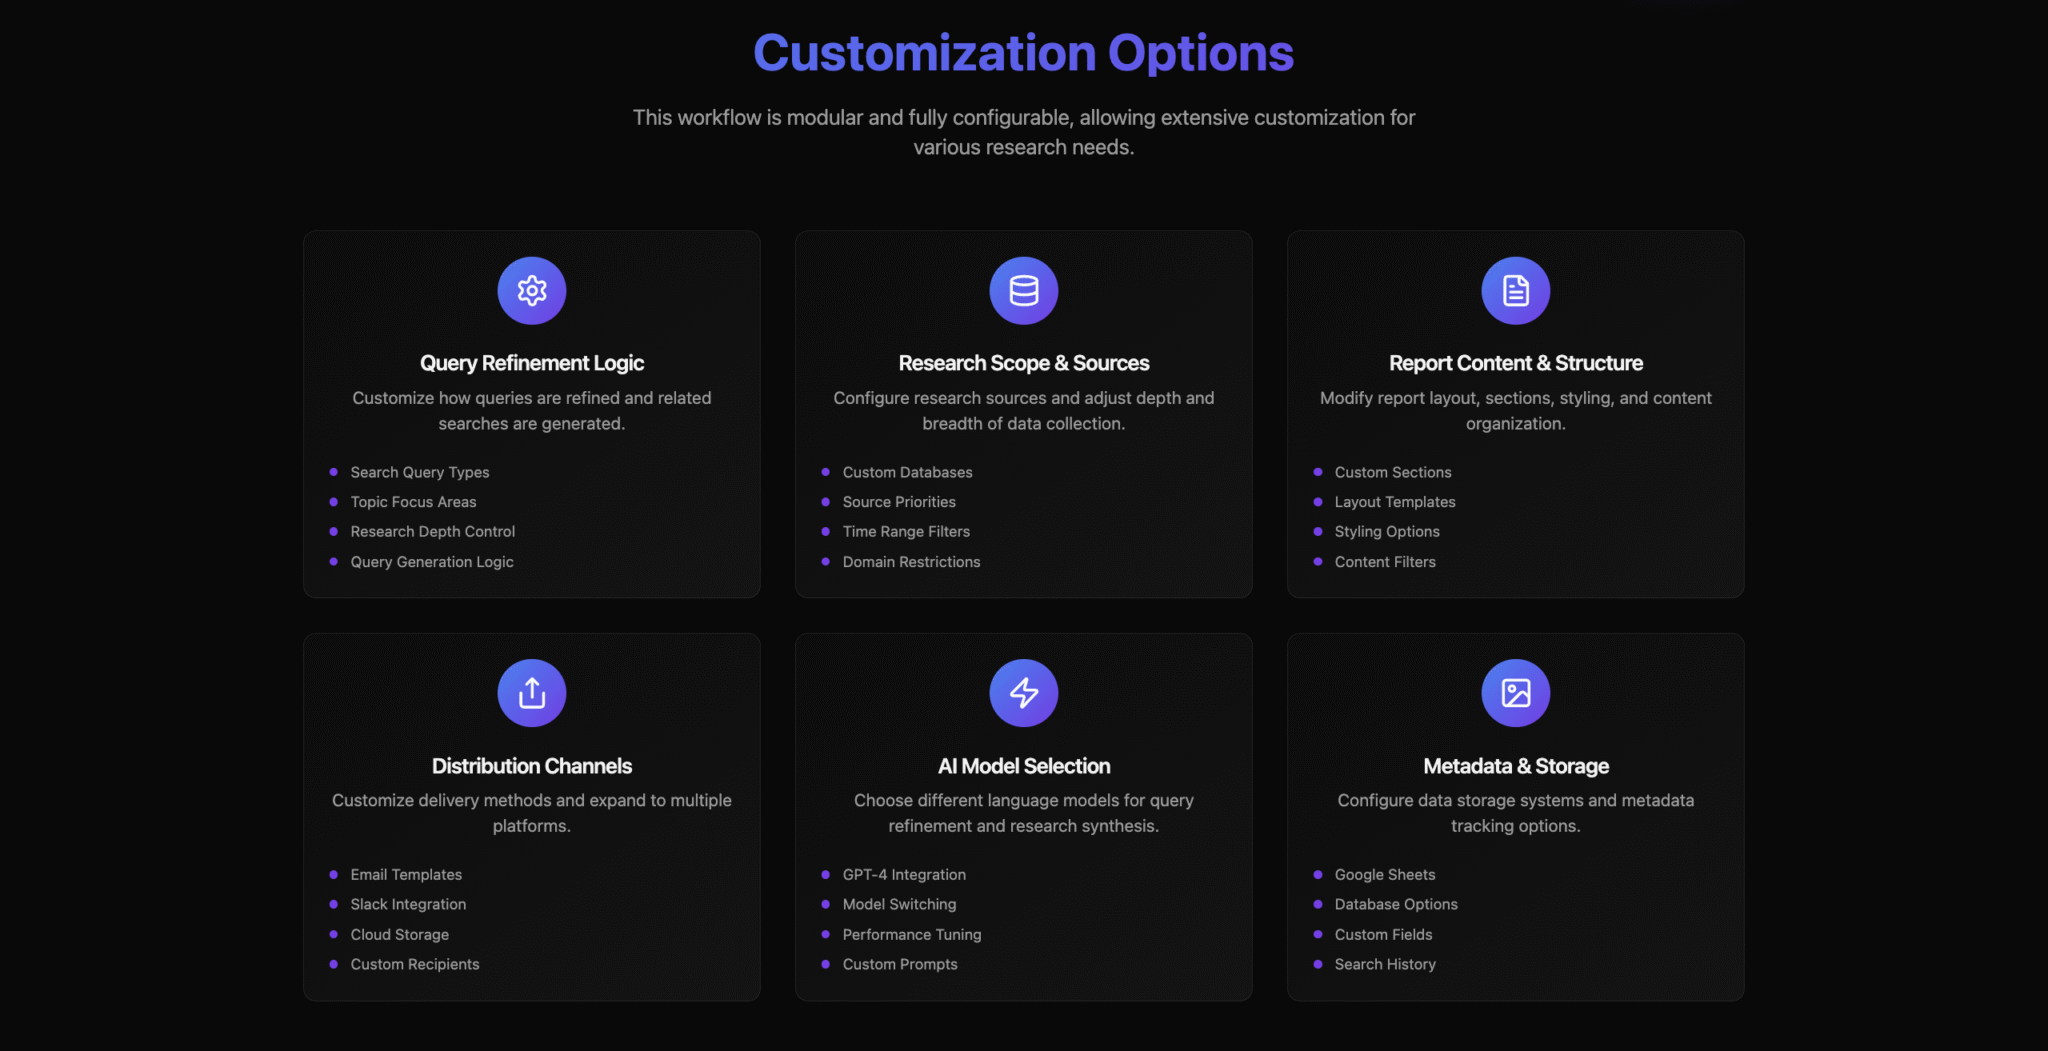Click the 'Choose different language models' description
This screenshot has width=2048, height=1051.
[x=1024, y=813]
